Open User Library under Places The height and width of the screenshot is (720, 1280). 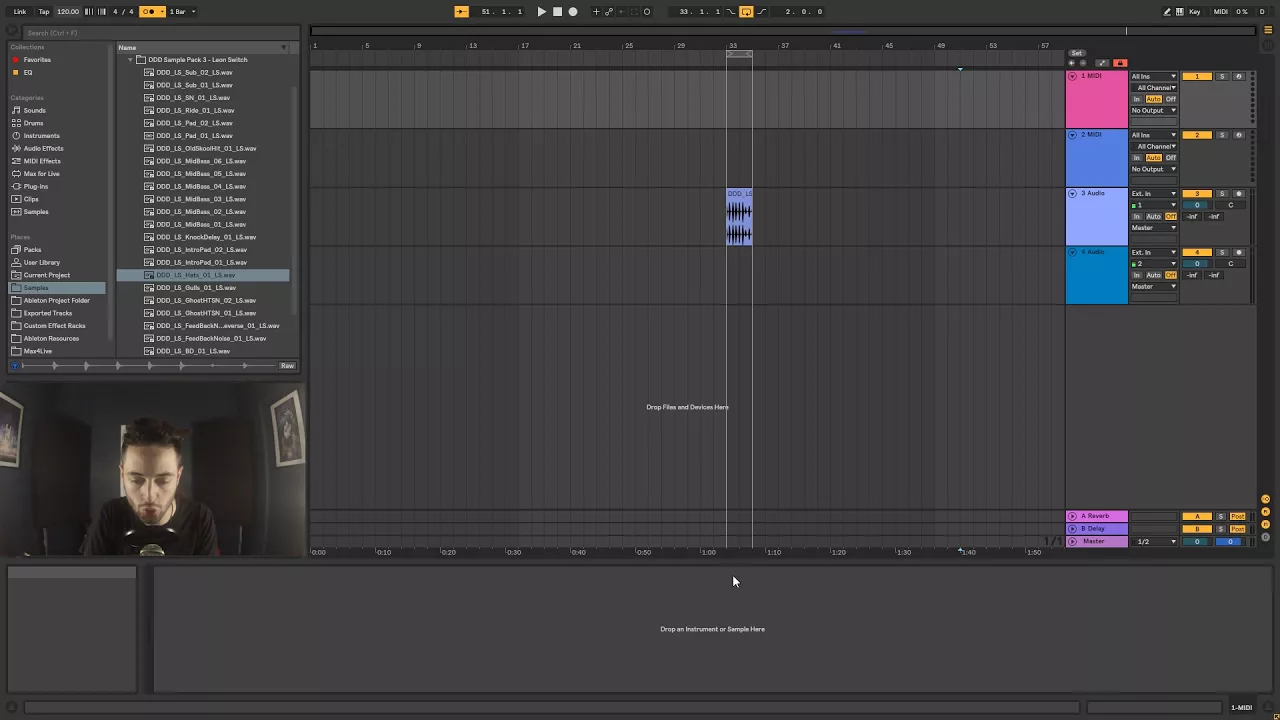41,262
